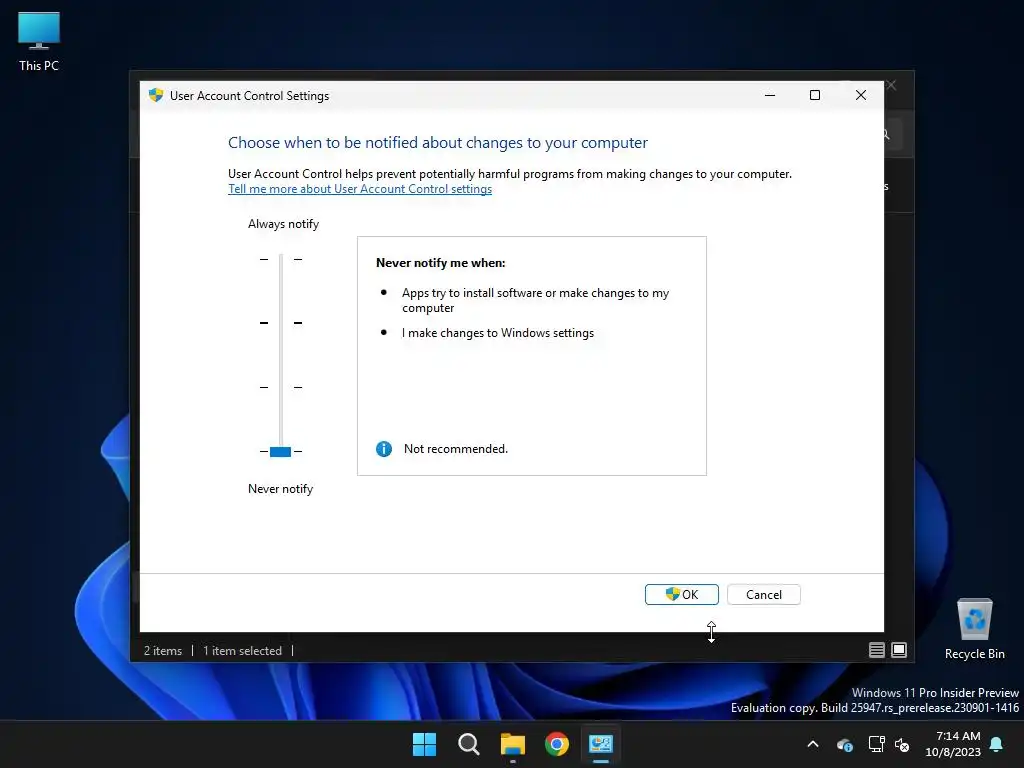The image size is (1024, 768).
Task: Open the notifications bell
Action: click(997, 744)
